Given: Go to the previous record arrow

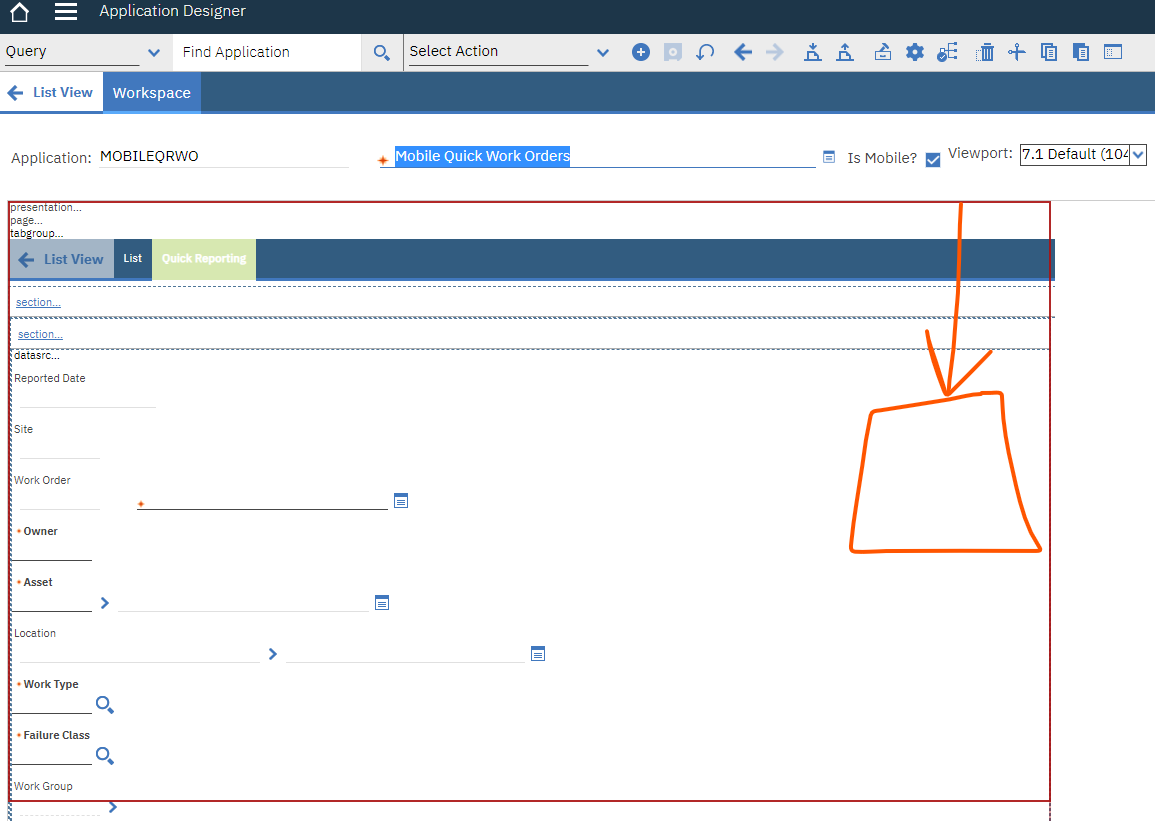Looking at the screenshot, I should click(x=742, y=52).
